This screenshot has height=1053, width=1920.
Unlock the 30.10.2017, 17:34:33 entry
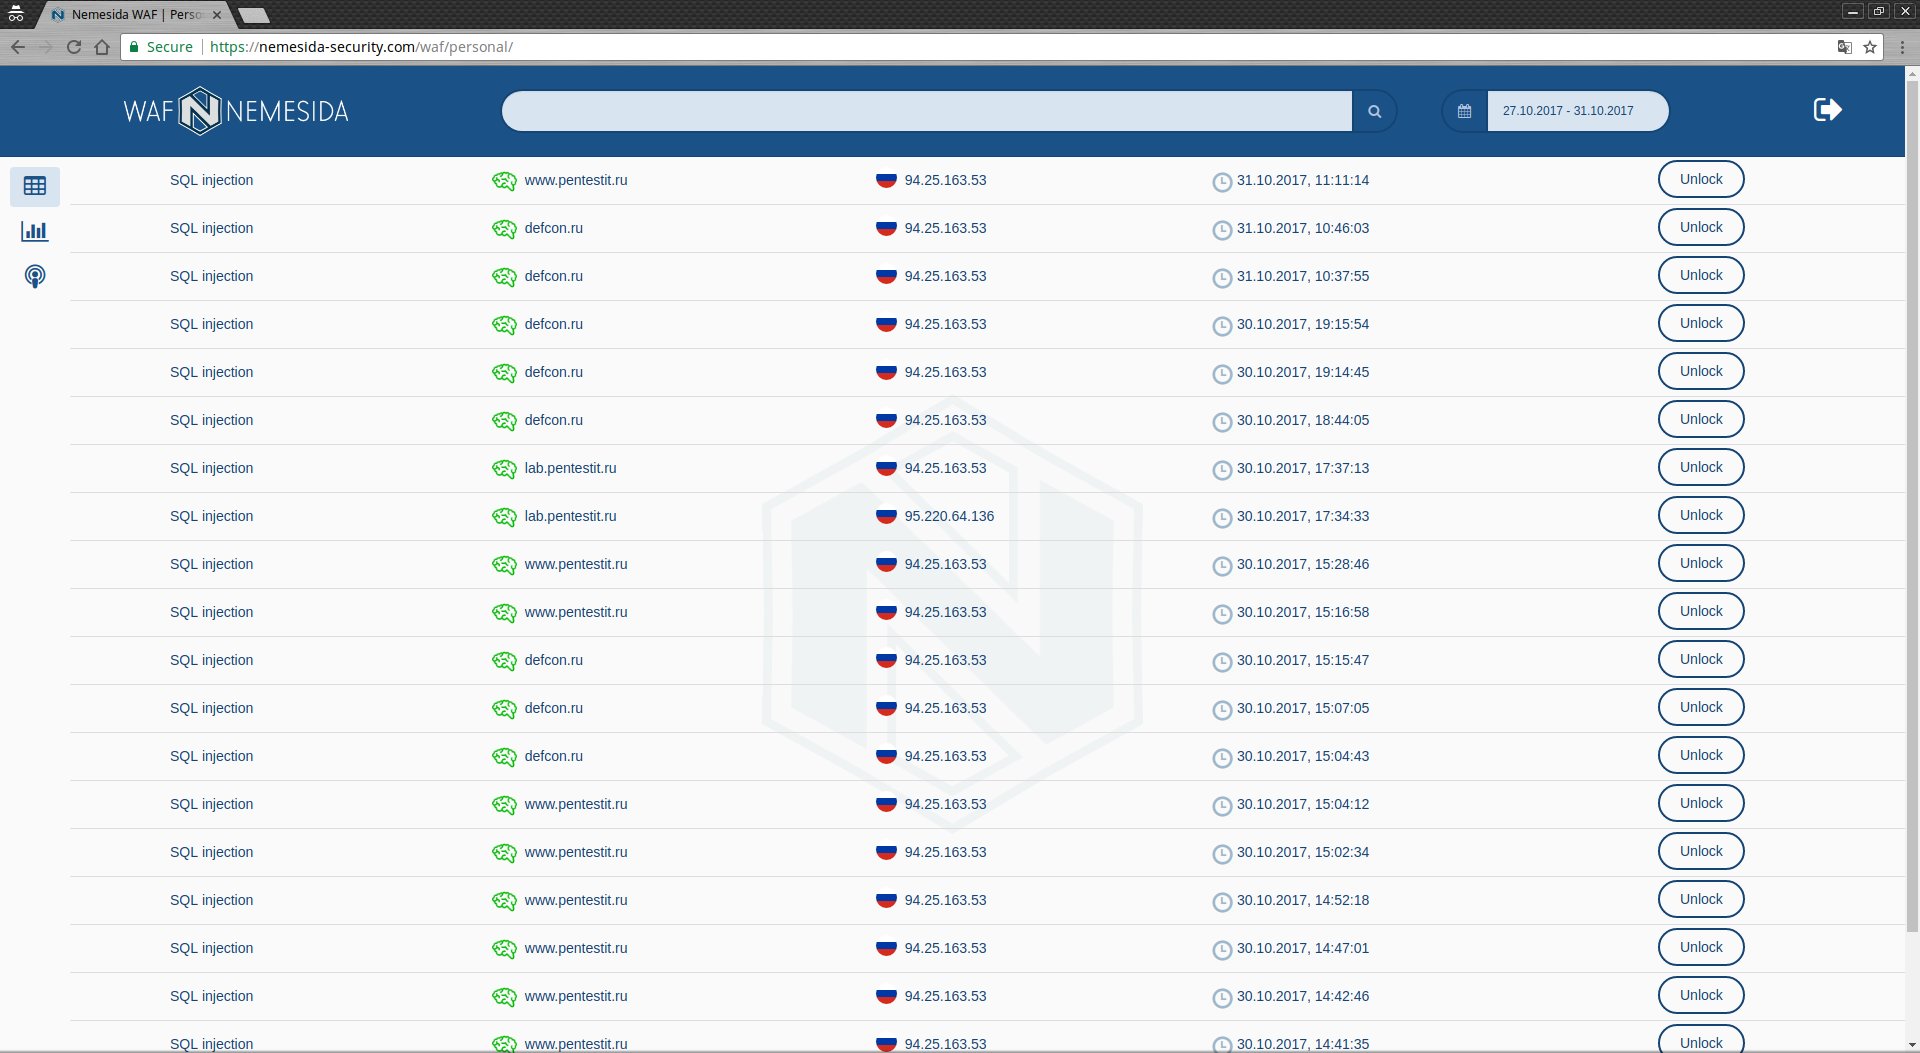(1701, 515)
